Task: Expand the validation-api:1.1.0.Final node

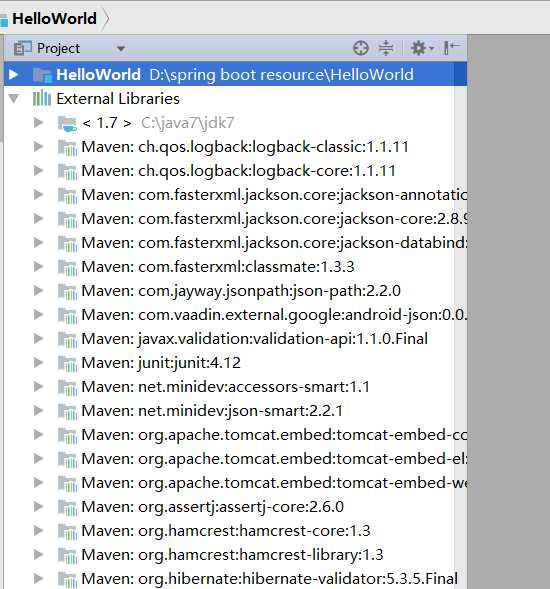Action: pos(38,338)
